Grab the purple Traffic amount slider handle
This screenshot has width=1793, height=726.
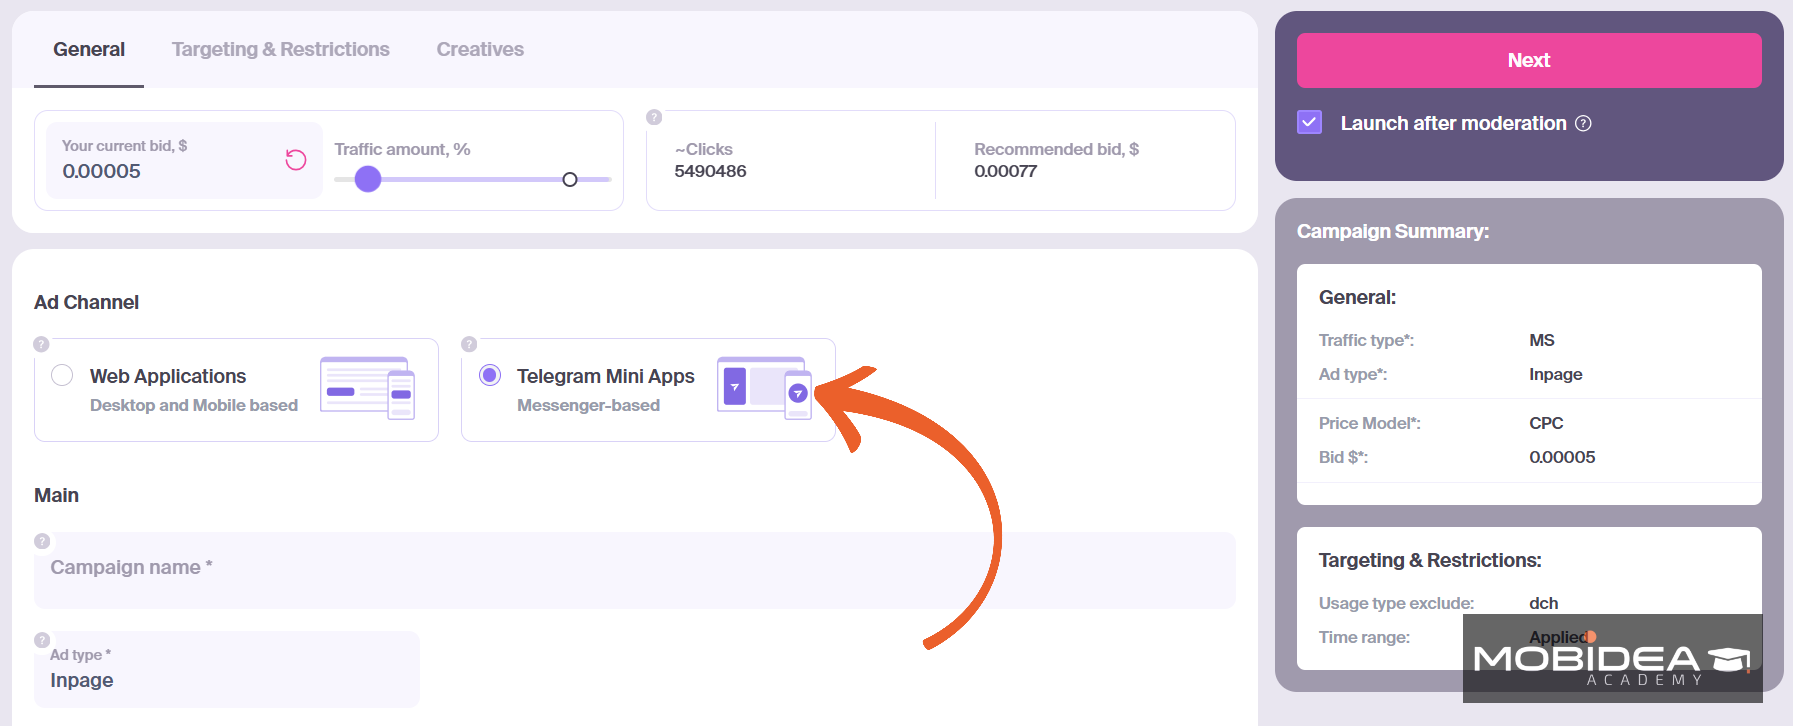[x=368, y=179]
